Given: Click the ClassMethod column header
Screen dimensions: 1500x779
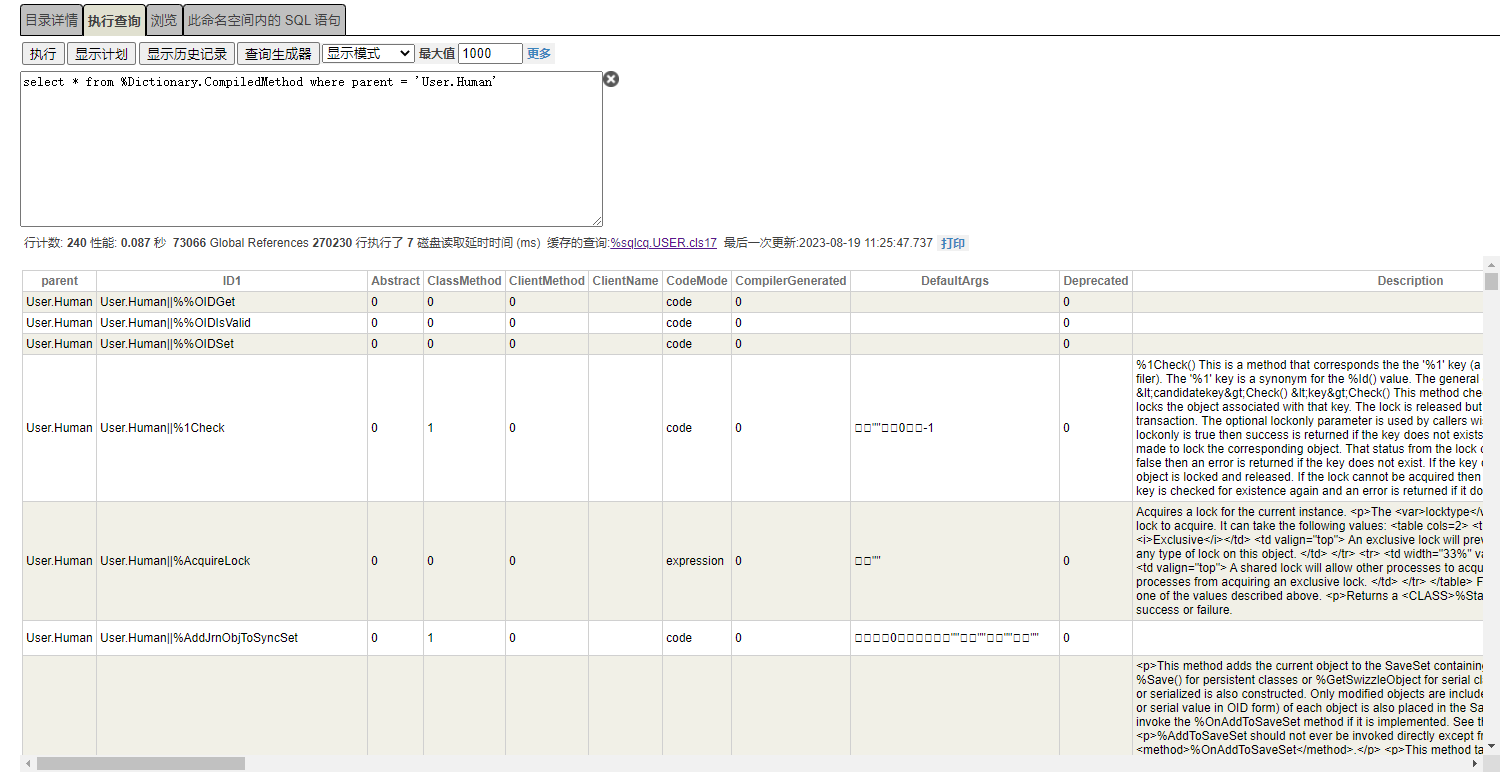Looking at the screenshot, I should pos(464,281).
